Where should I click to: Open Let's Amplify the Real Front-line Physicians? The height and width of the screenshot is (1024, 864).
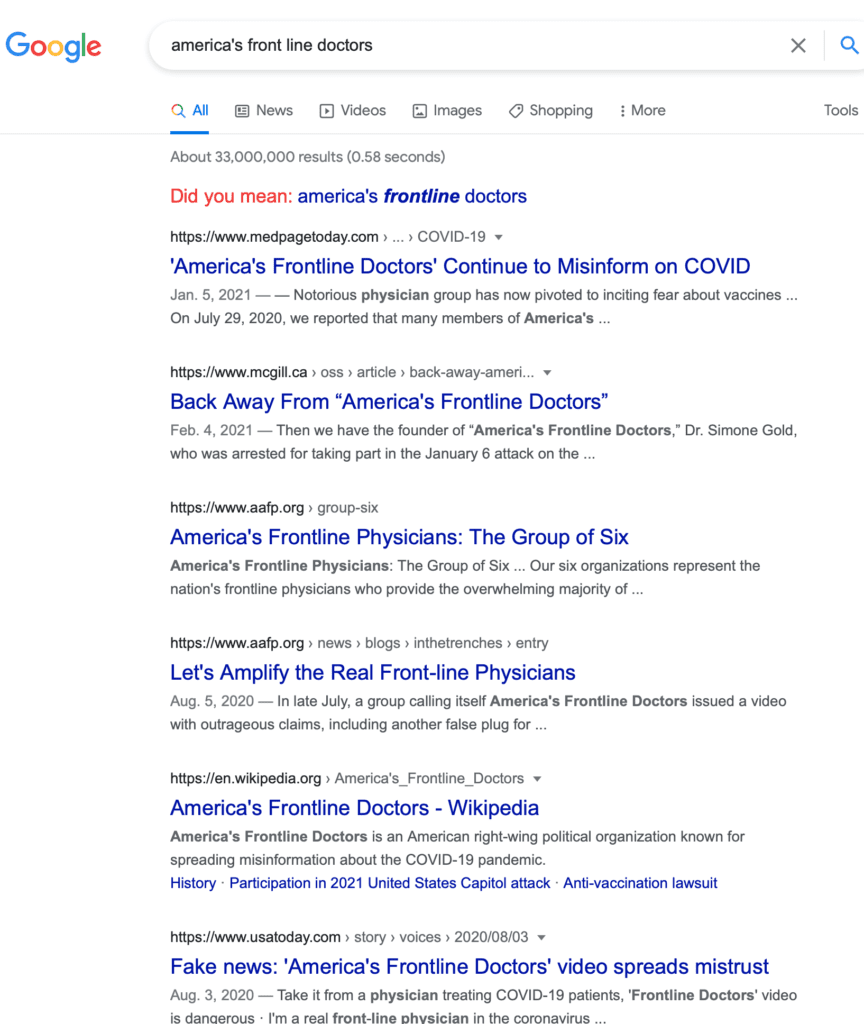(373, 672)
